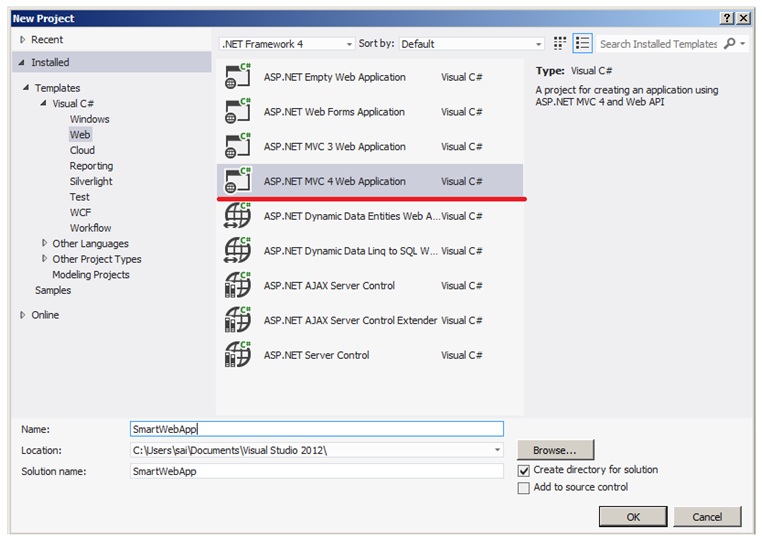This screenshot has height=541, width=762.
Task: Click the ASP.NET Web Forms Application icon
Action: pos(238,111)
